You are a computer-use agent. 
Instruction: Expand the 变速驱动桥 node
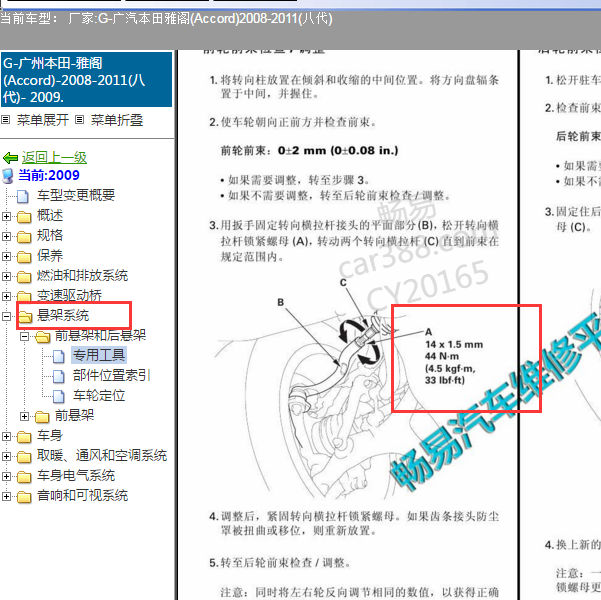(6, 296)
